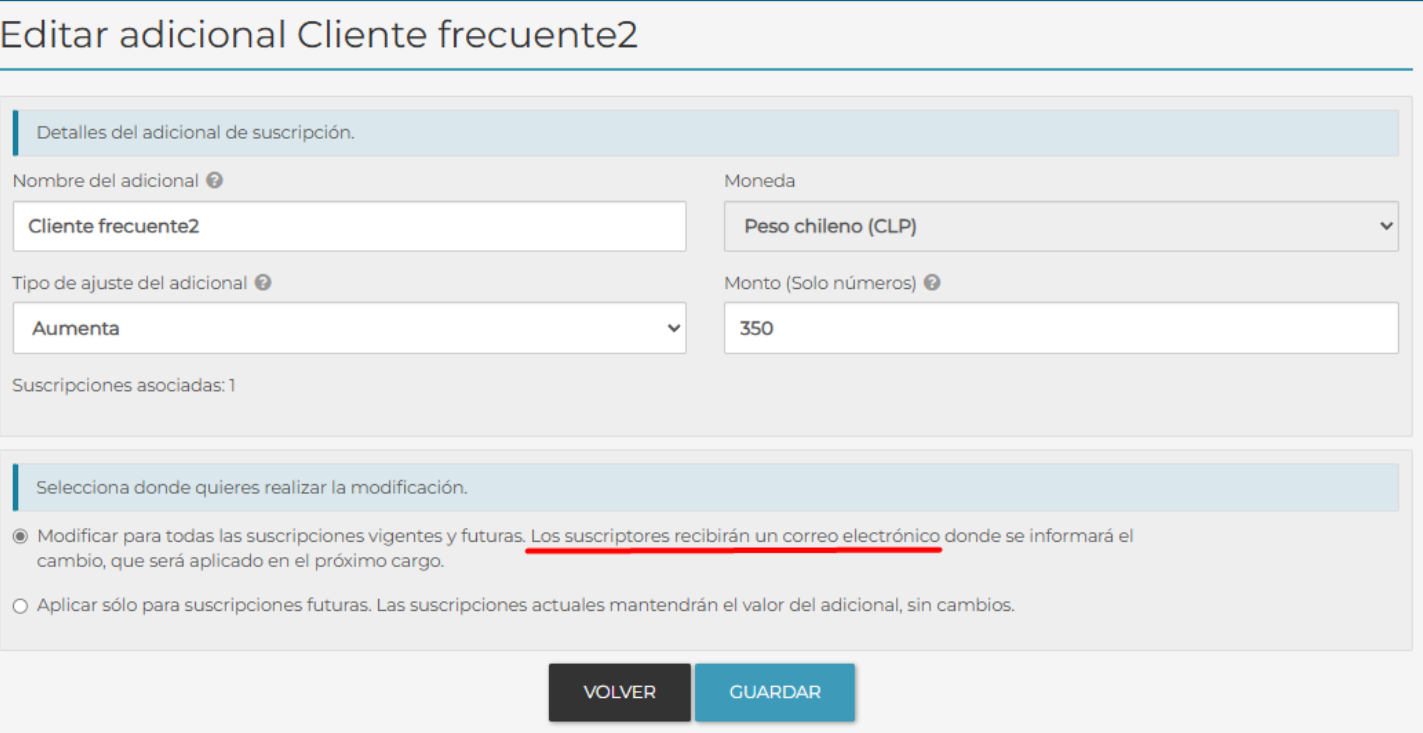The height and width of the screenshot is (733, 1423).
Task: Click 'Detalles del adicional de suscripción.' header
Action: (705, 132)
